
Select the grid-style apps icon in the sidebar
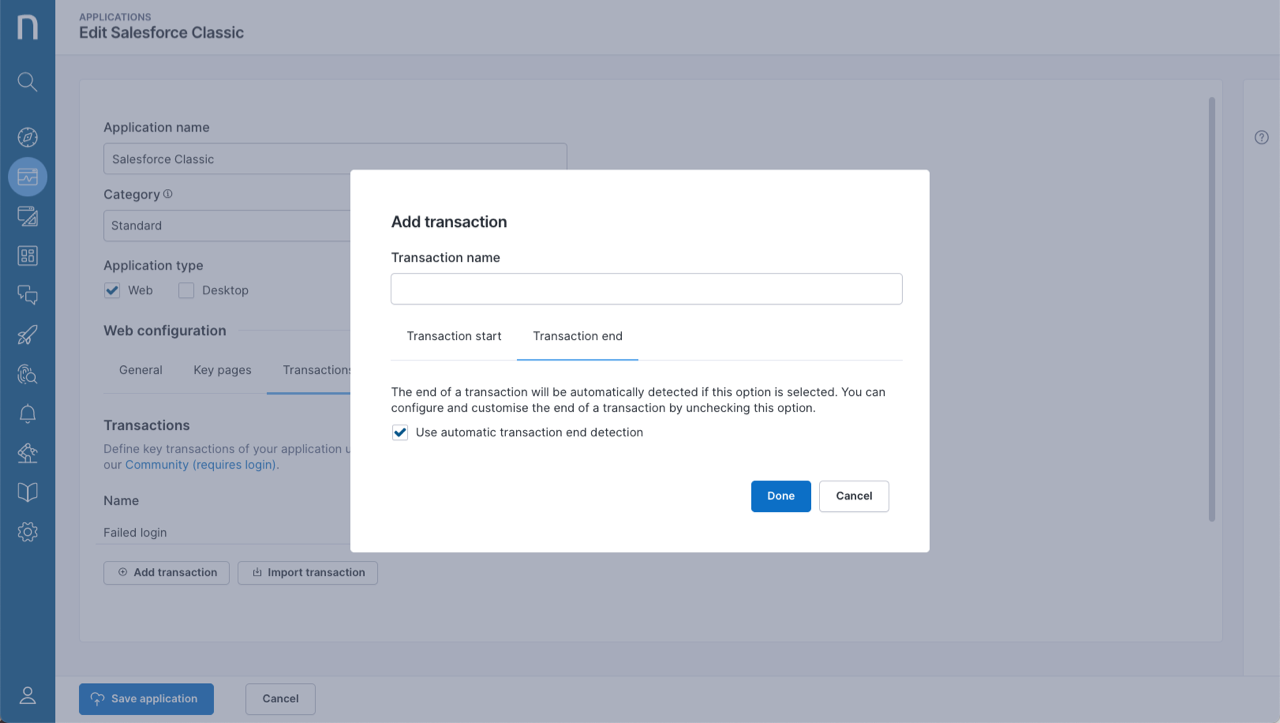click(x=27, y=256)
